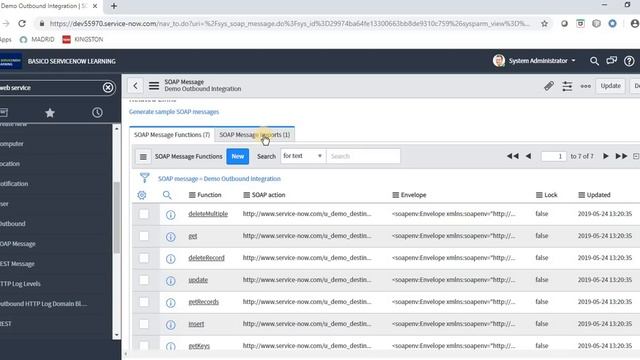Open more options ellipsis icon

coord(586,86)
